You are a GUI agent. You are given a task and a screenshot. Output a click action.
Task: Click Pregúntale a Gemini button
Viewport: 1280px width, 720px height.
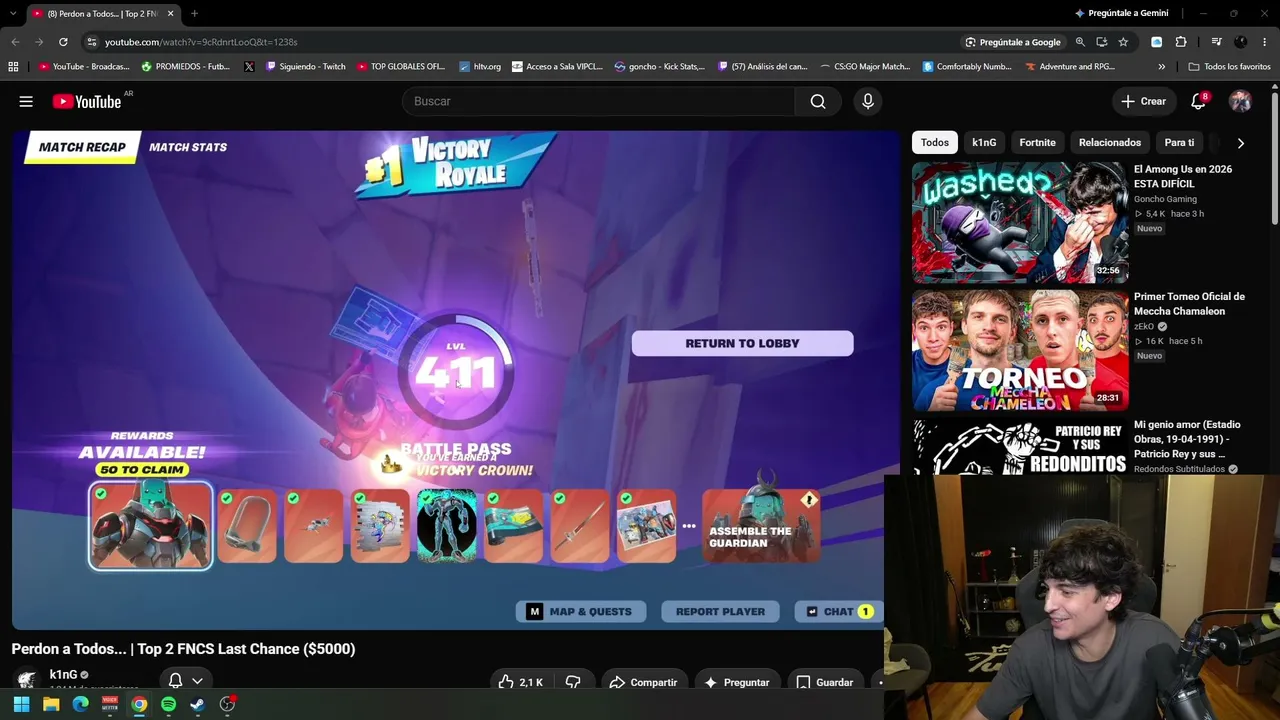coord(1121,13)
